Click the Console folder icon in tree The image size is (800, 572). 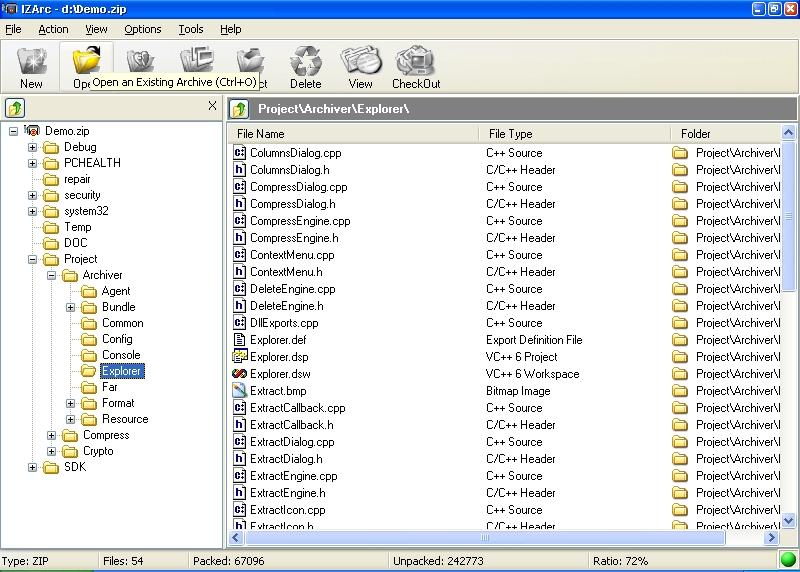pyautogui.click(x=89, y=355)
